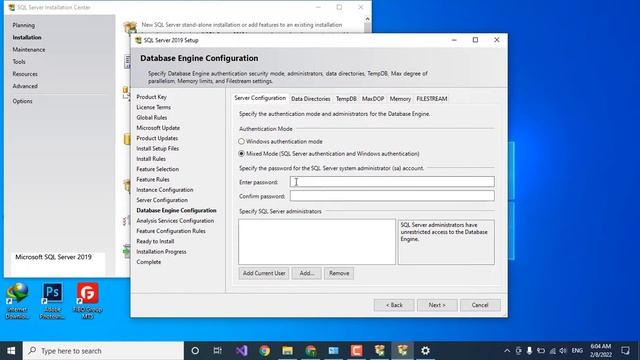Viewport: 640px width, 360px height.
Task: Click Product Key setup step
Action: 151,97
